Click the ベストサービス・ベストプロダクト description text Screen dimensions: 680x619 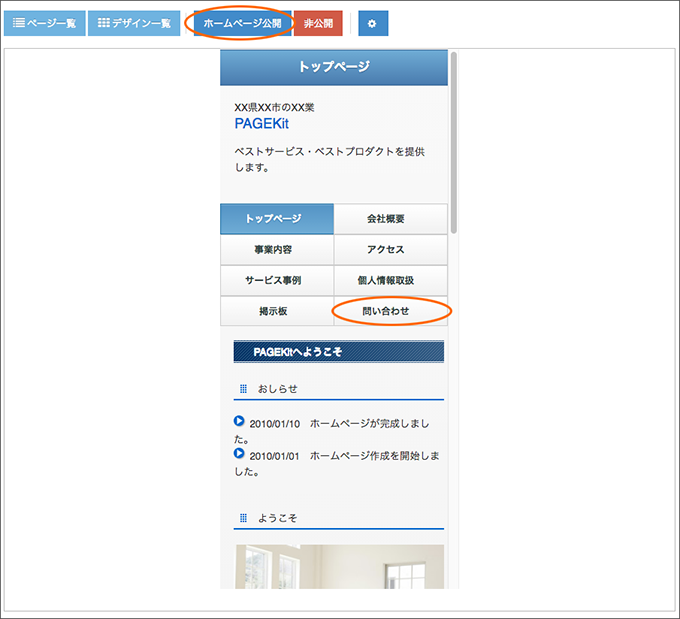coord(330,159)
